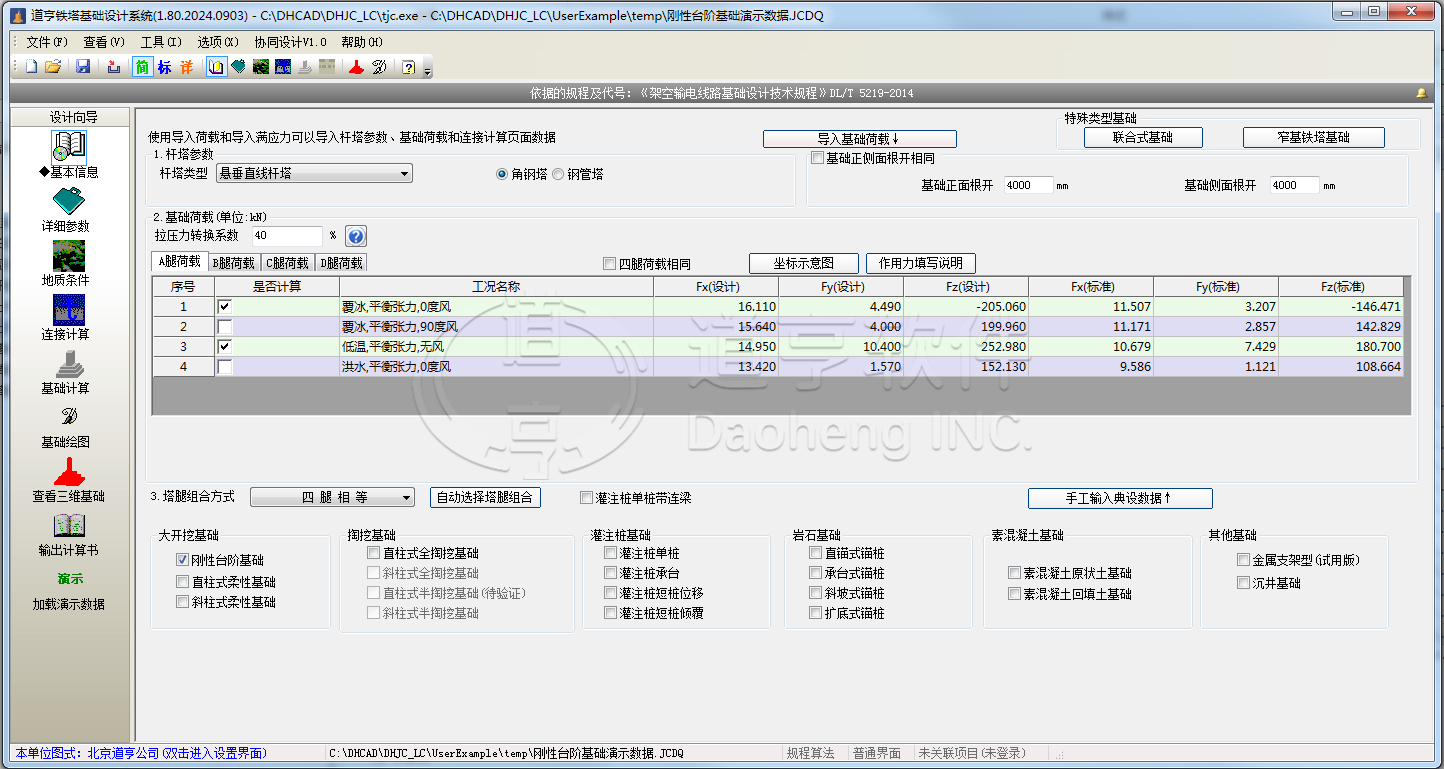
Task: Click the 作用力填写说明 button
Action: (921, 263)
